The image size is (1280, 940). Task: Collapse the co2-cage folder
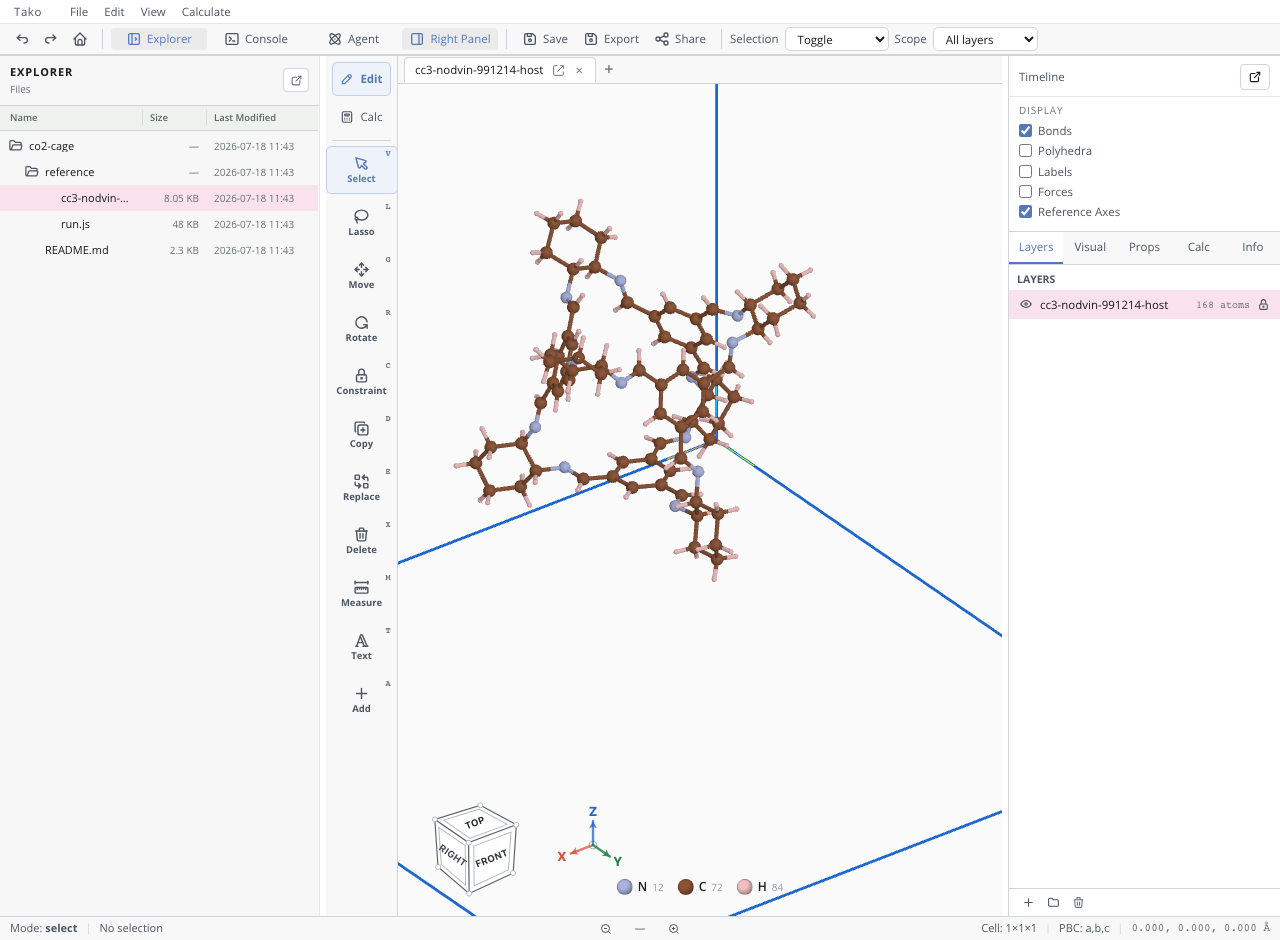(x=159, y=146)
